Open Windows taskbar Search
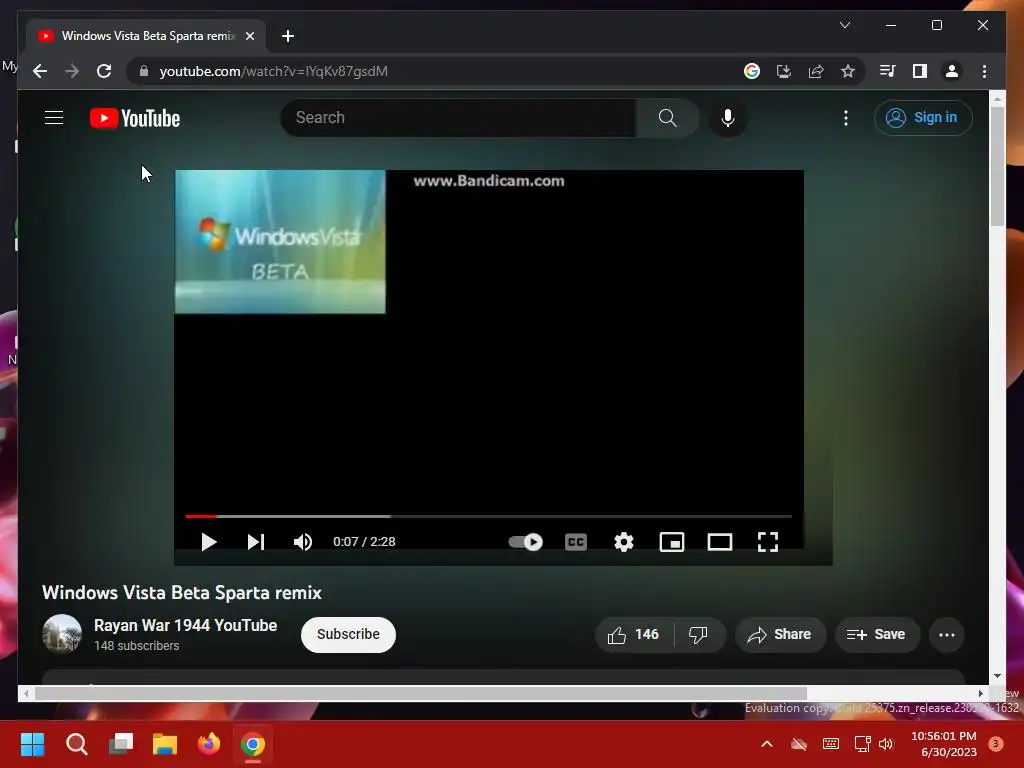The width and height of the screenshot is (1024, 768). pyautogui.click(x=76, y=744)
